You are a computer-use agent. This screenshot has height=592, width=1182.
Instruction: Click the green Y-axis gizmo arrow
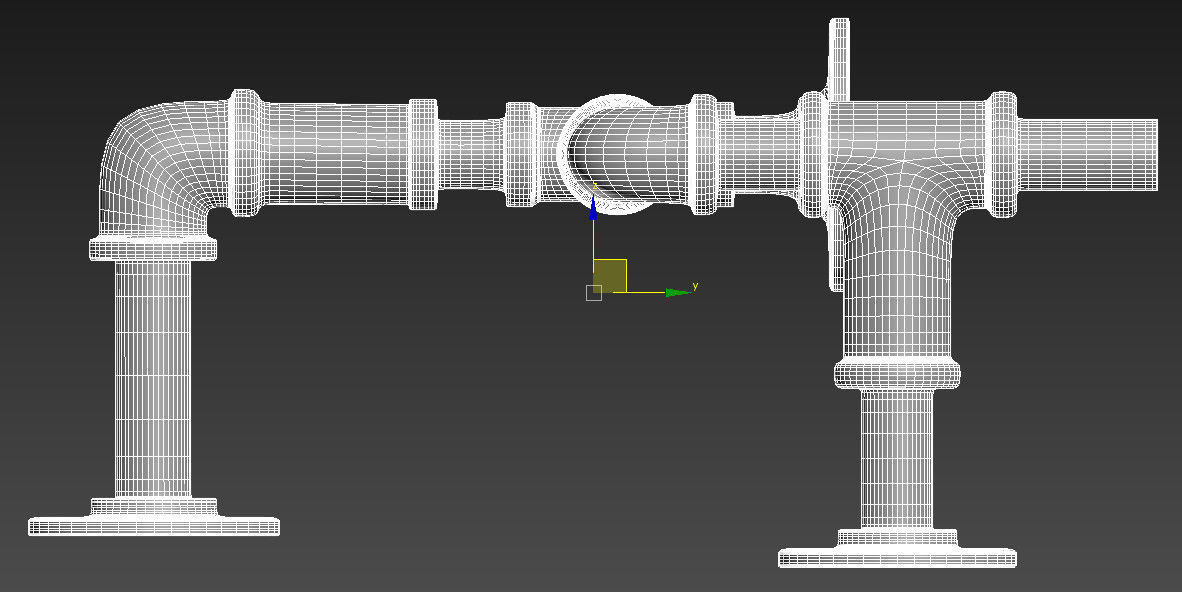tap(678, 292)
